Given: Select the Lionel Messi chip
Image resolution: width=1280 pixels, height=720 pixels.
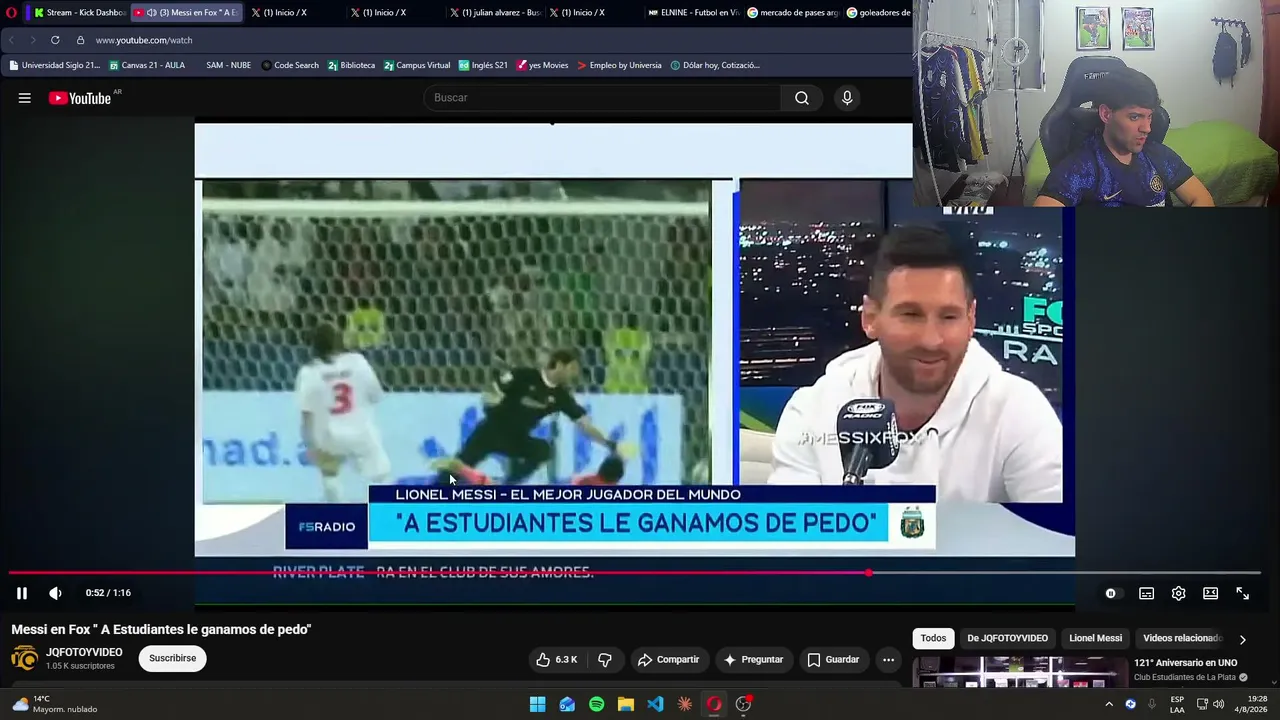Looking at the screenshot, I should click(x=1095, y=638).
